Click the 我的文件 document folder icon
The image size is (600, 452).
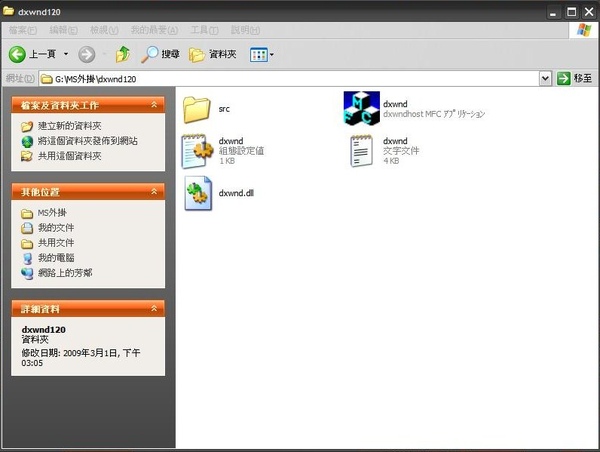tap(27, 228)
